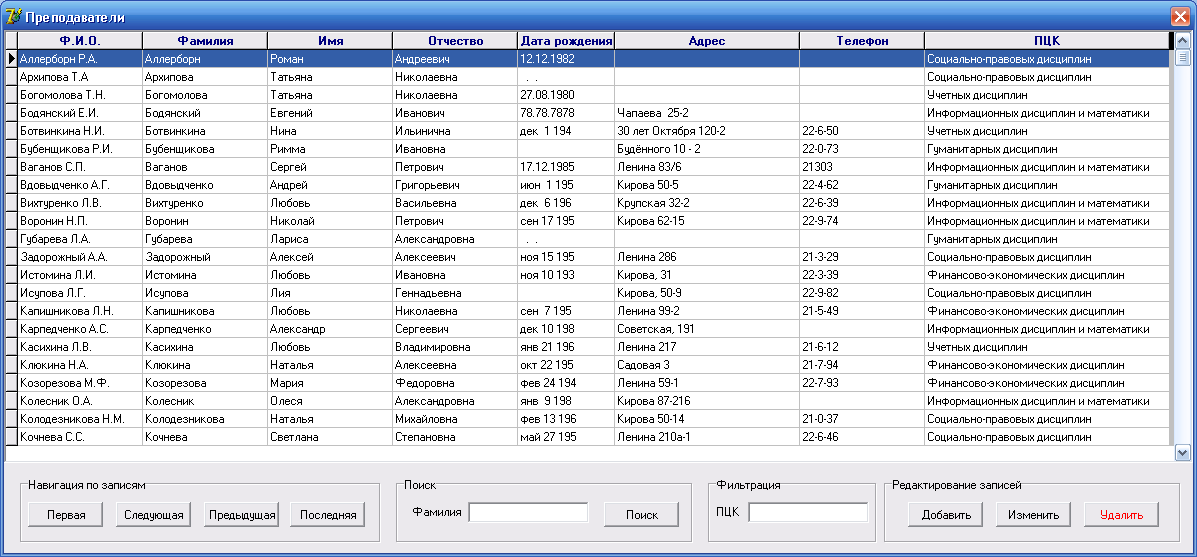Select the cell Бубенщикова Р.И.
1197x557 pixels.
click(79, 149)
